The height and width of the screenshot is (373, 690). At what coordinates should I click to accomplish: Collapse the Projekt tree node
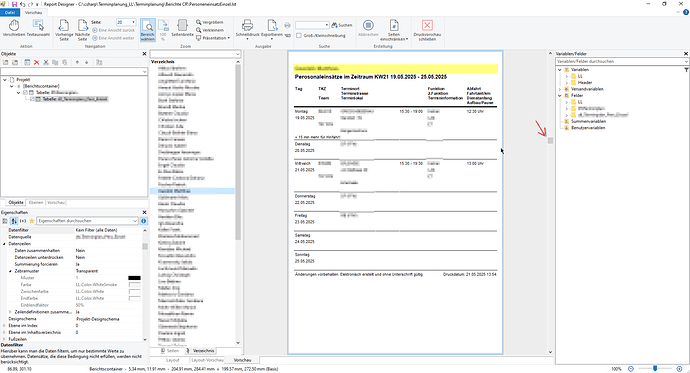pos(5,80)
